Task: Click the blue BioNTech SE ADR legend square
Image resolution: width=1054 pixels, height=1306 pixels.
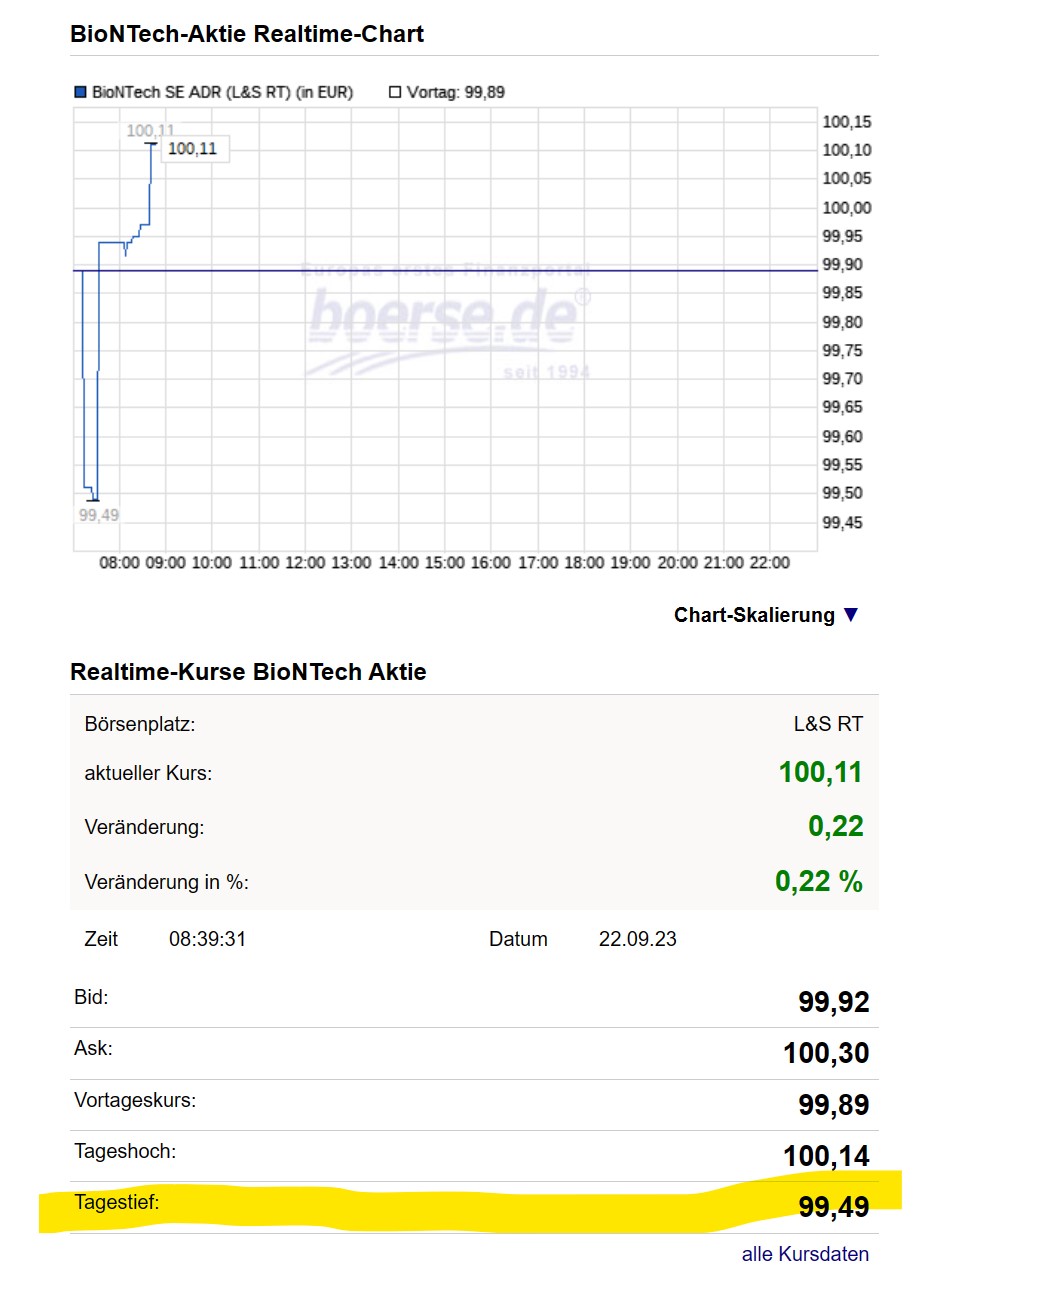Action: pos(81,92)
